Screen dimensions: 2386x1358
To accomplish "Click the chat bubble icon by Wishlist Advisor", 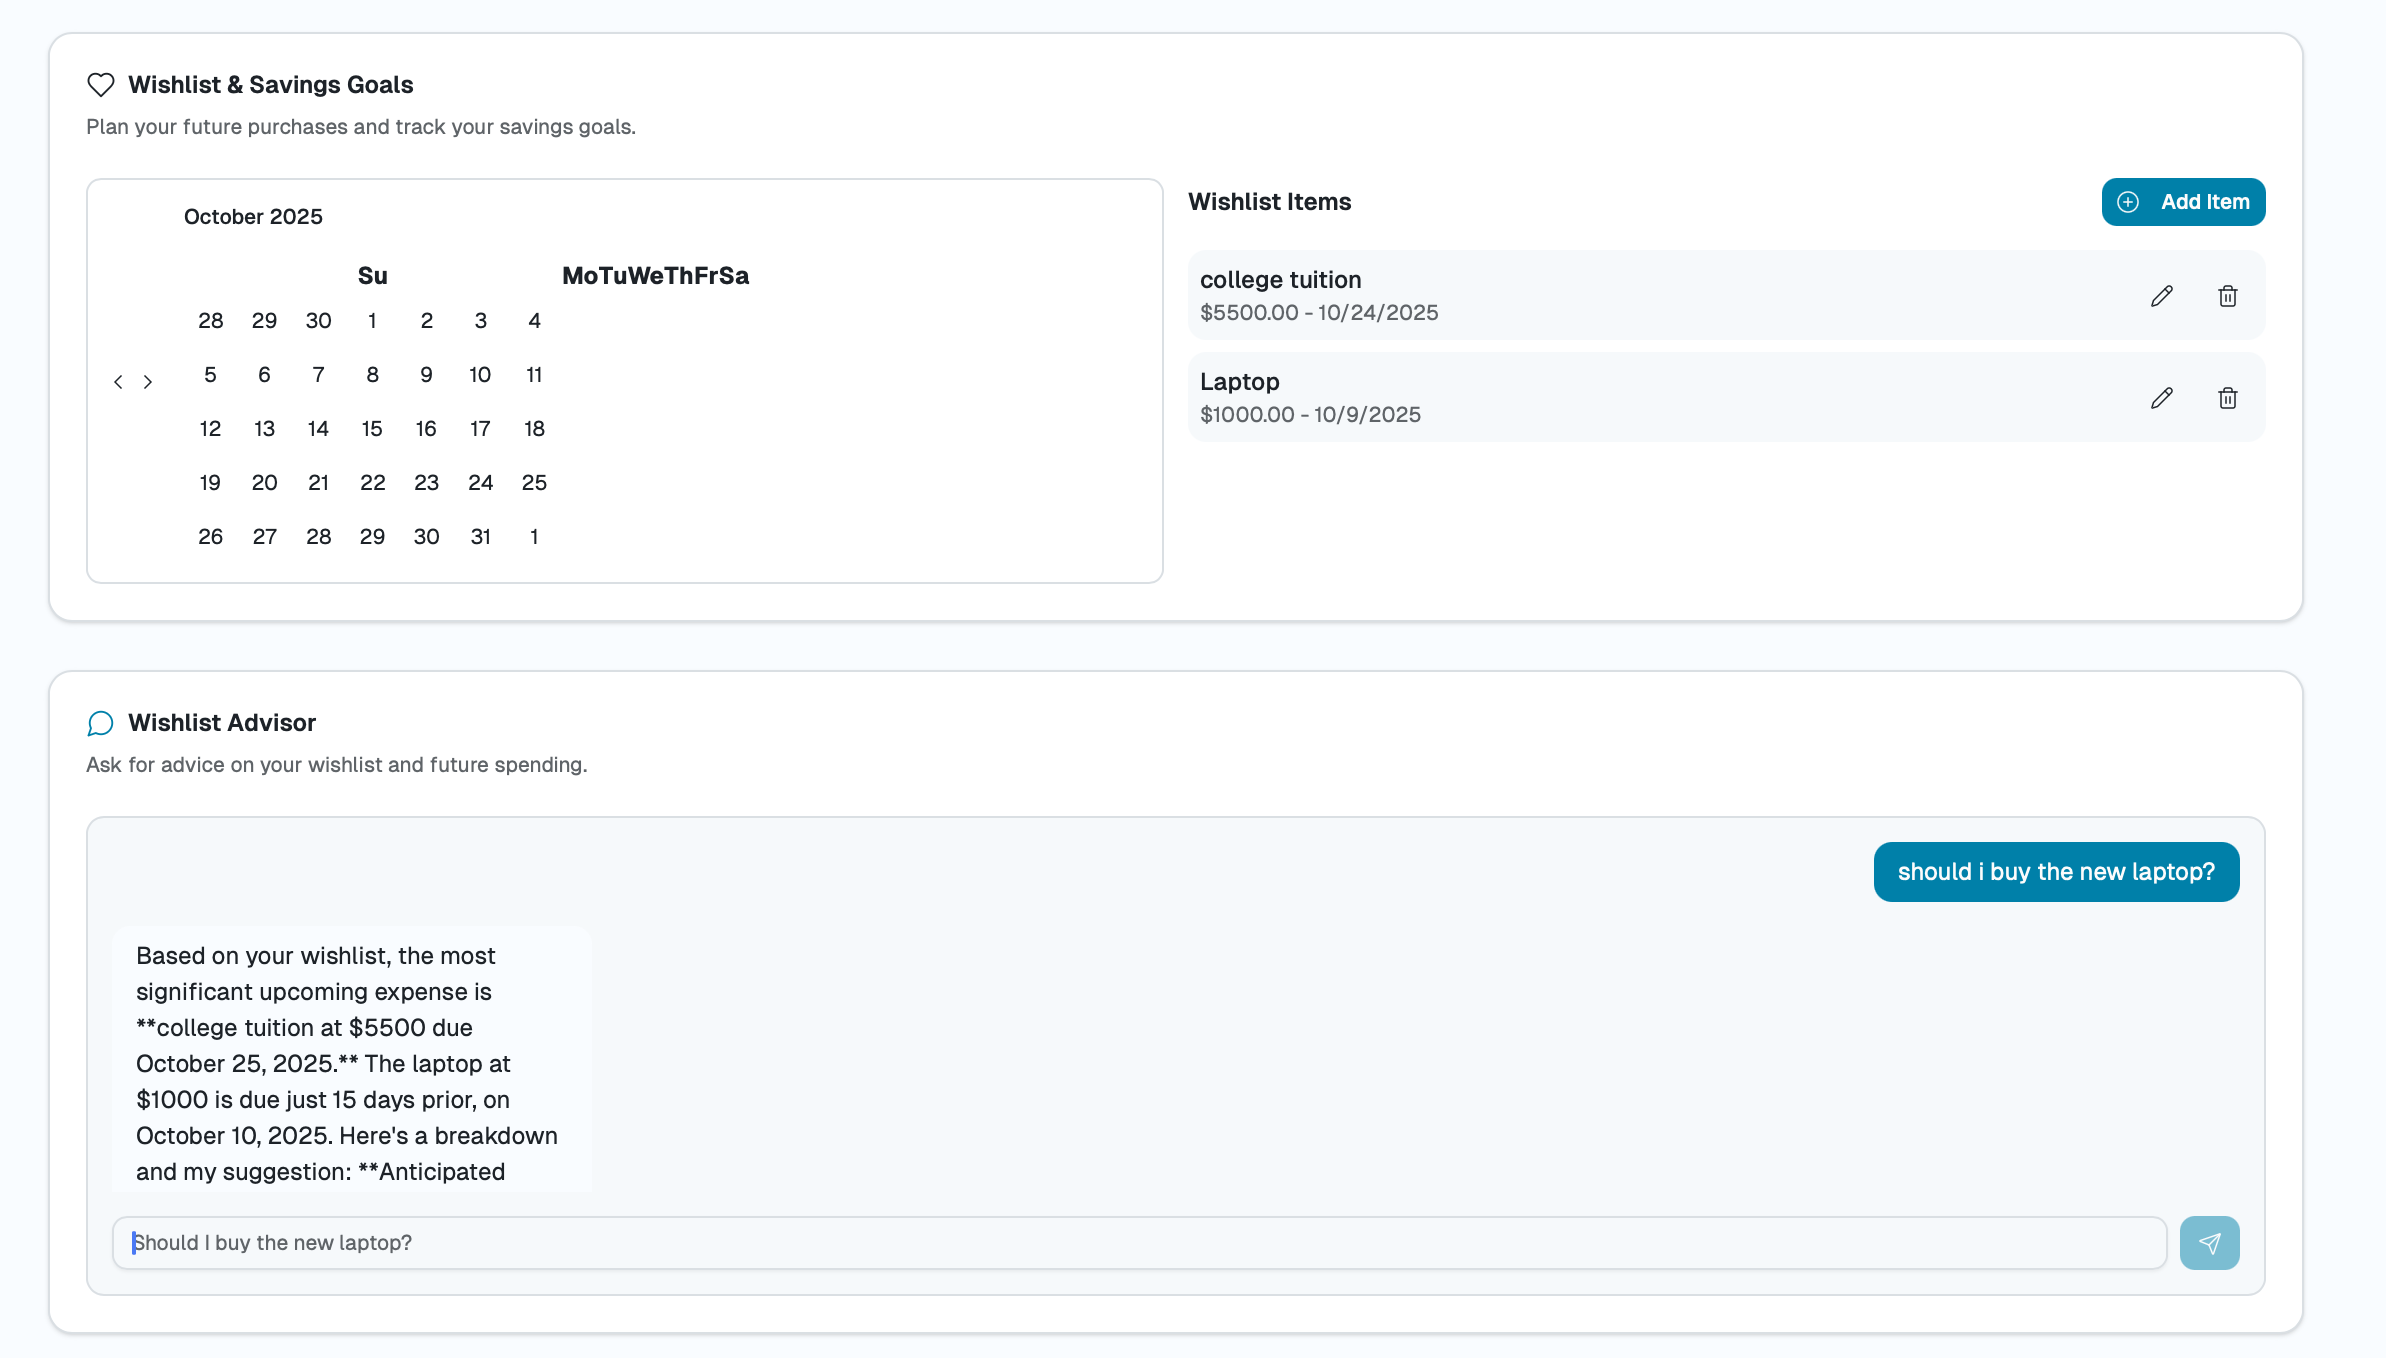I will [x=101, y=723].
